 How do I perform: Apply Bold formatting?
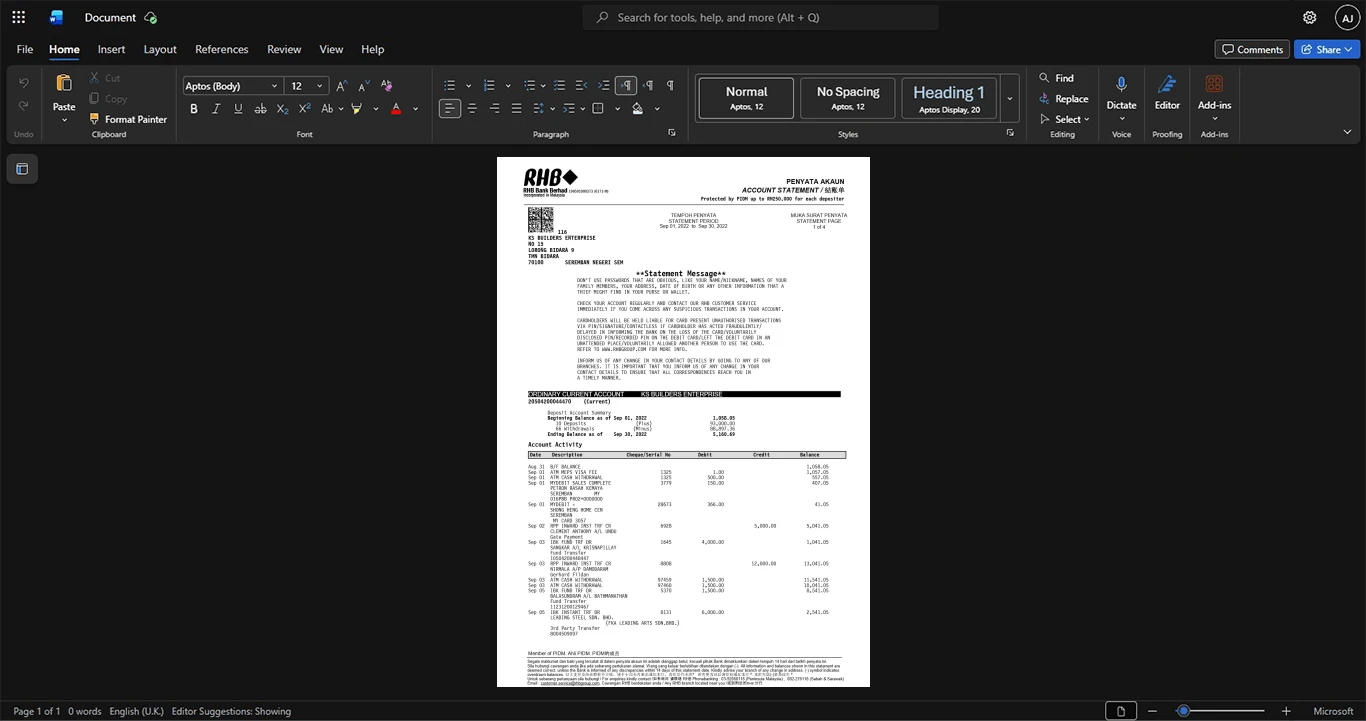(x=194, y=108)
